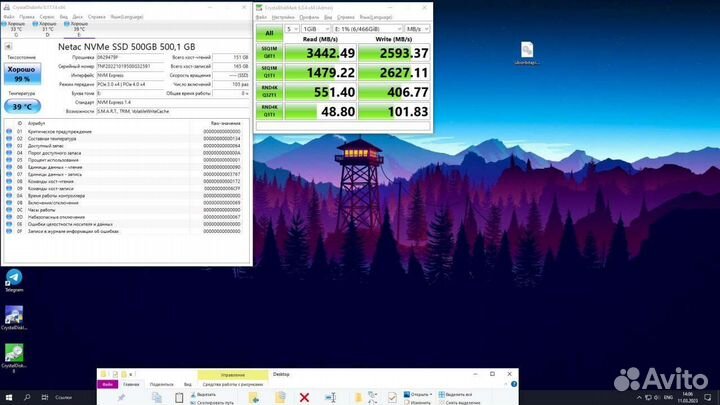Run all benchmarks with the All button
The width and height of the screenshot is (720, 405).
point(269,33)
